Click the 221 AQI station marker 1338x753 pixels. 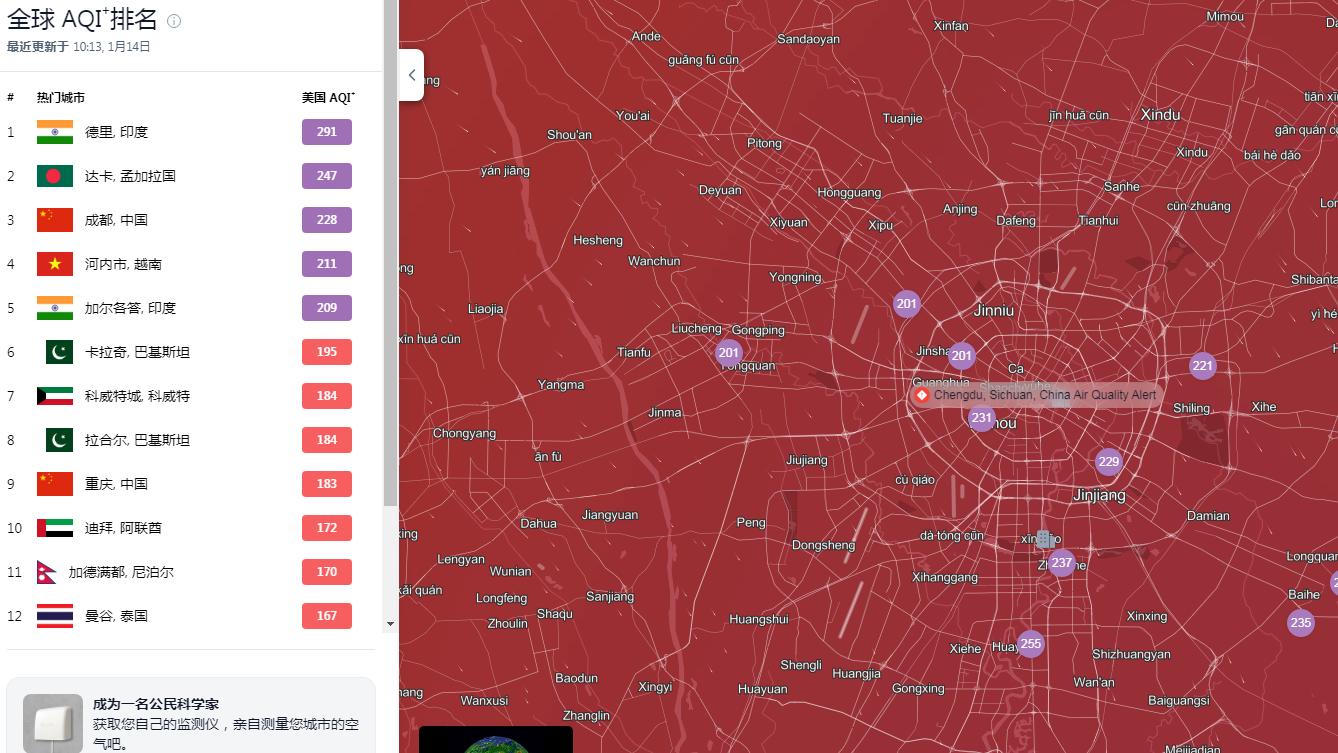tap(1203, 366)
